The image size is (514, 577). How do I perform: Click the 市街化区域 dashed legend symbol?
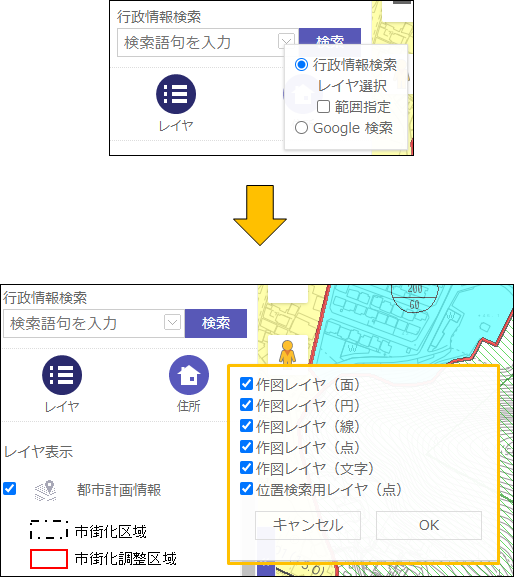[49, 530]
